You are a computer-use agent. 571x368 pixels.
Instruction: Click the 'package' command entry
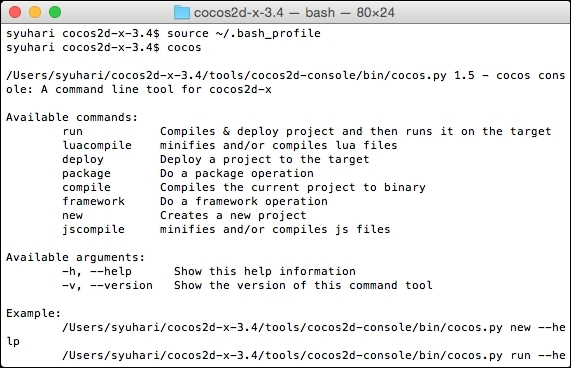click(86, 173)
